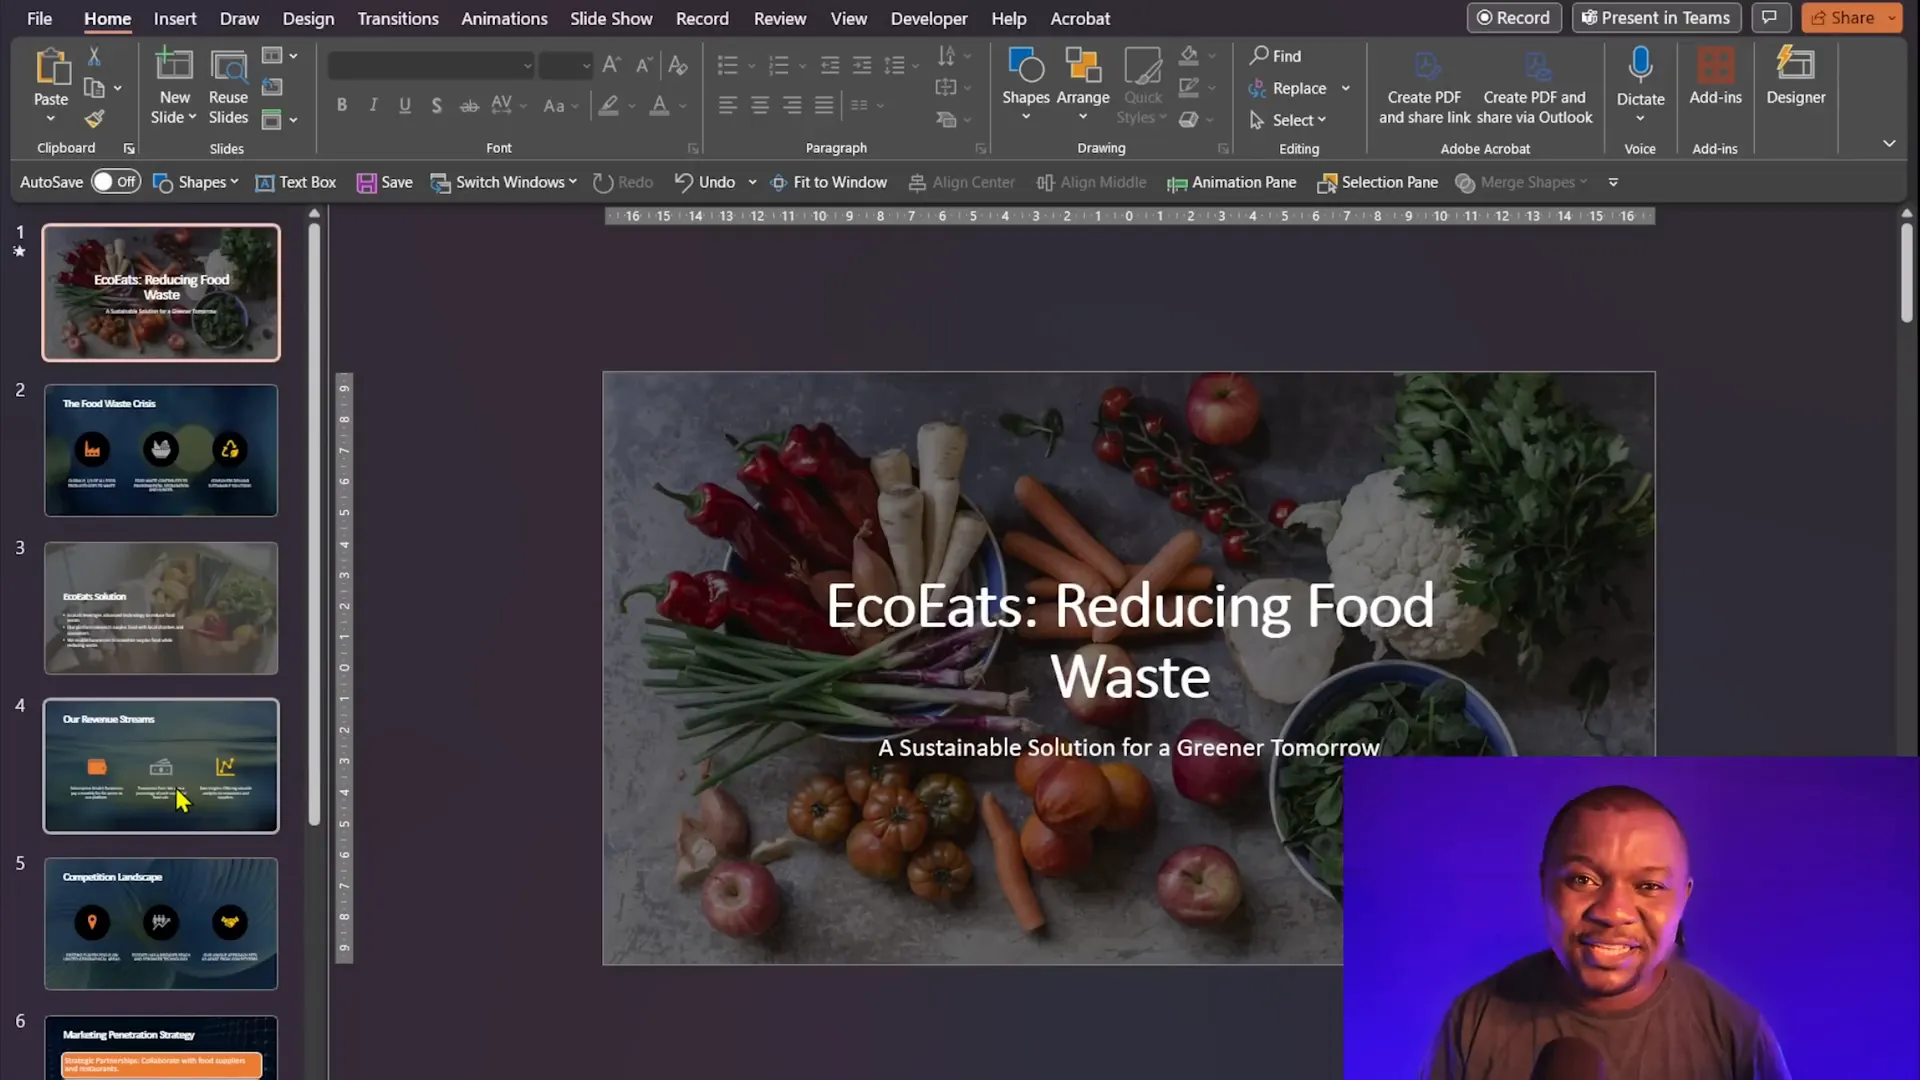Image resolution: width=1920 pixels, height=1080 pixels.
Task: Justify the paragraph text
Action: coord(824,105)
